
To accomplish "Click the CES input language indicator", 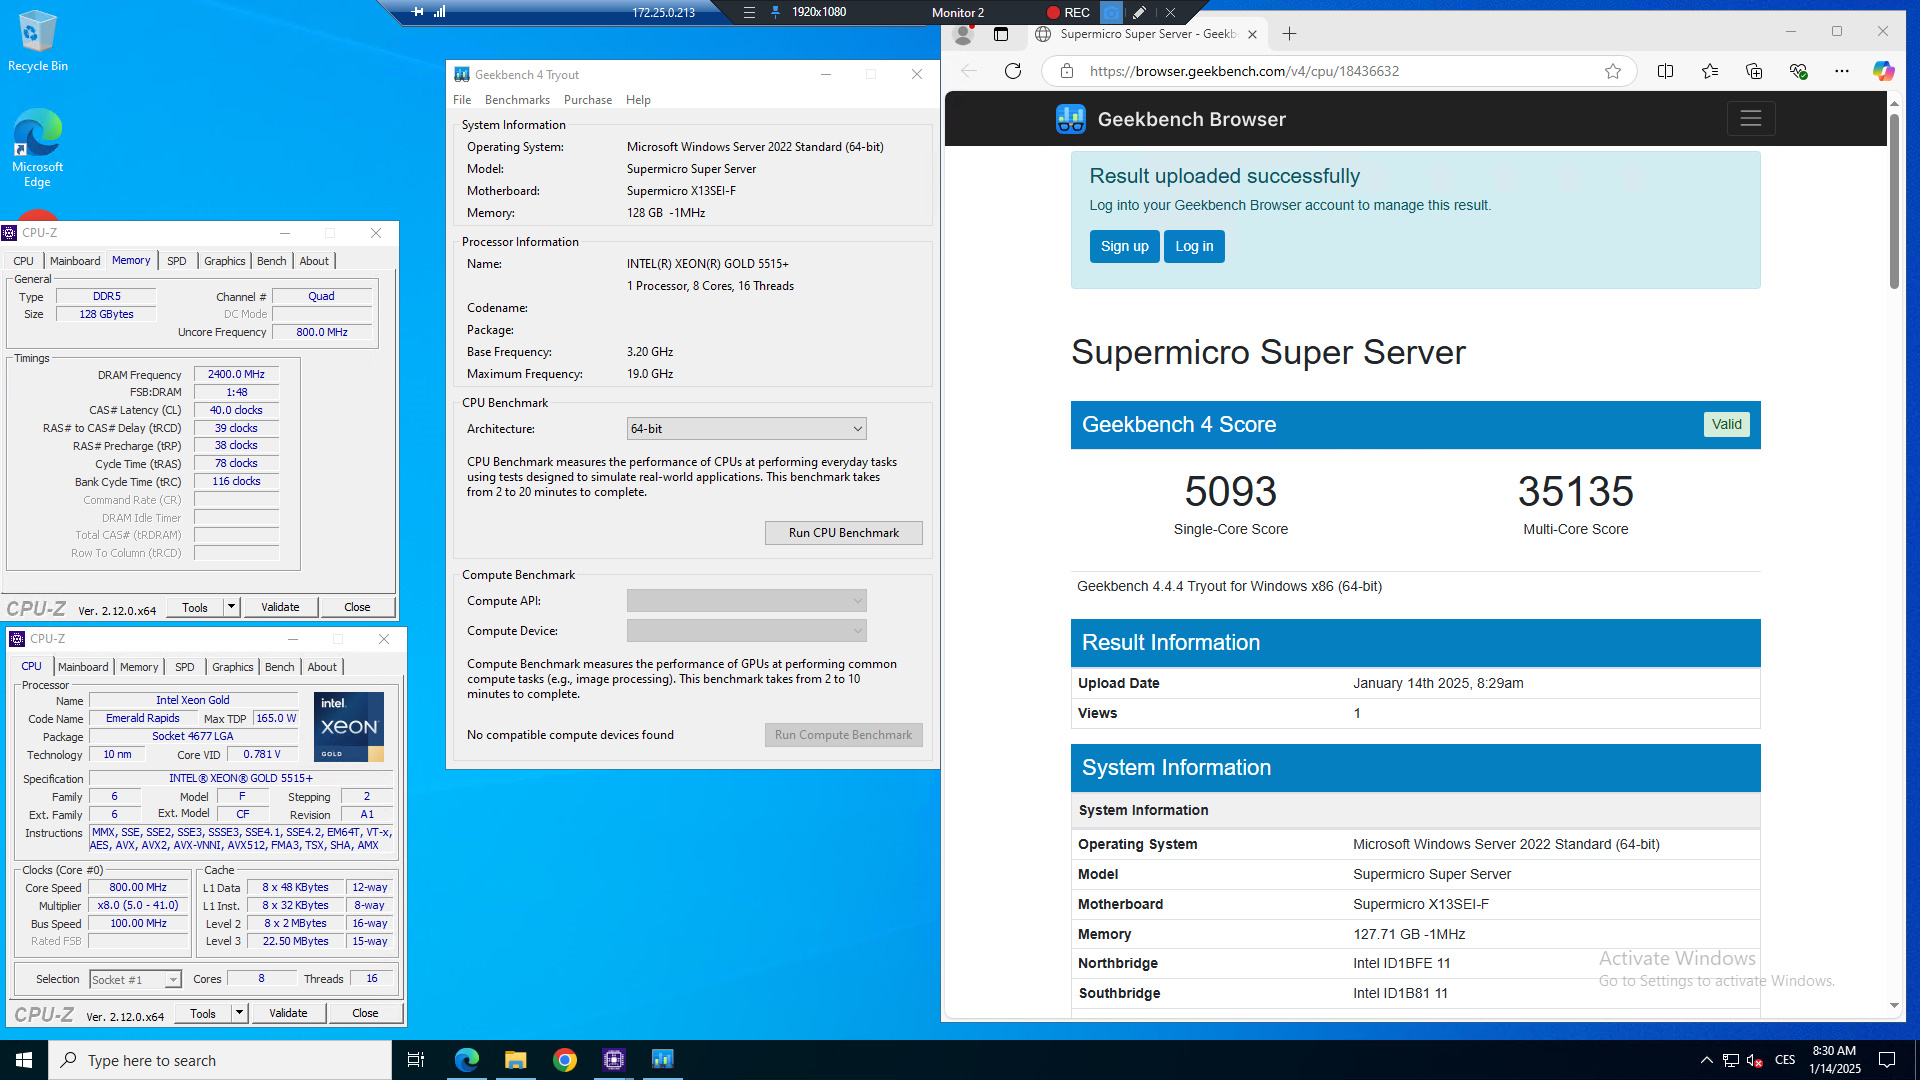I will [x=1785, y=1060].
